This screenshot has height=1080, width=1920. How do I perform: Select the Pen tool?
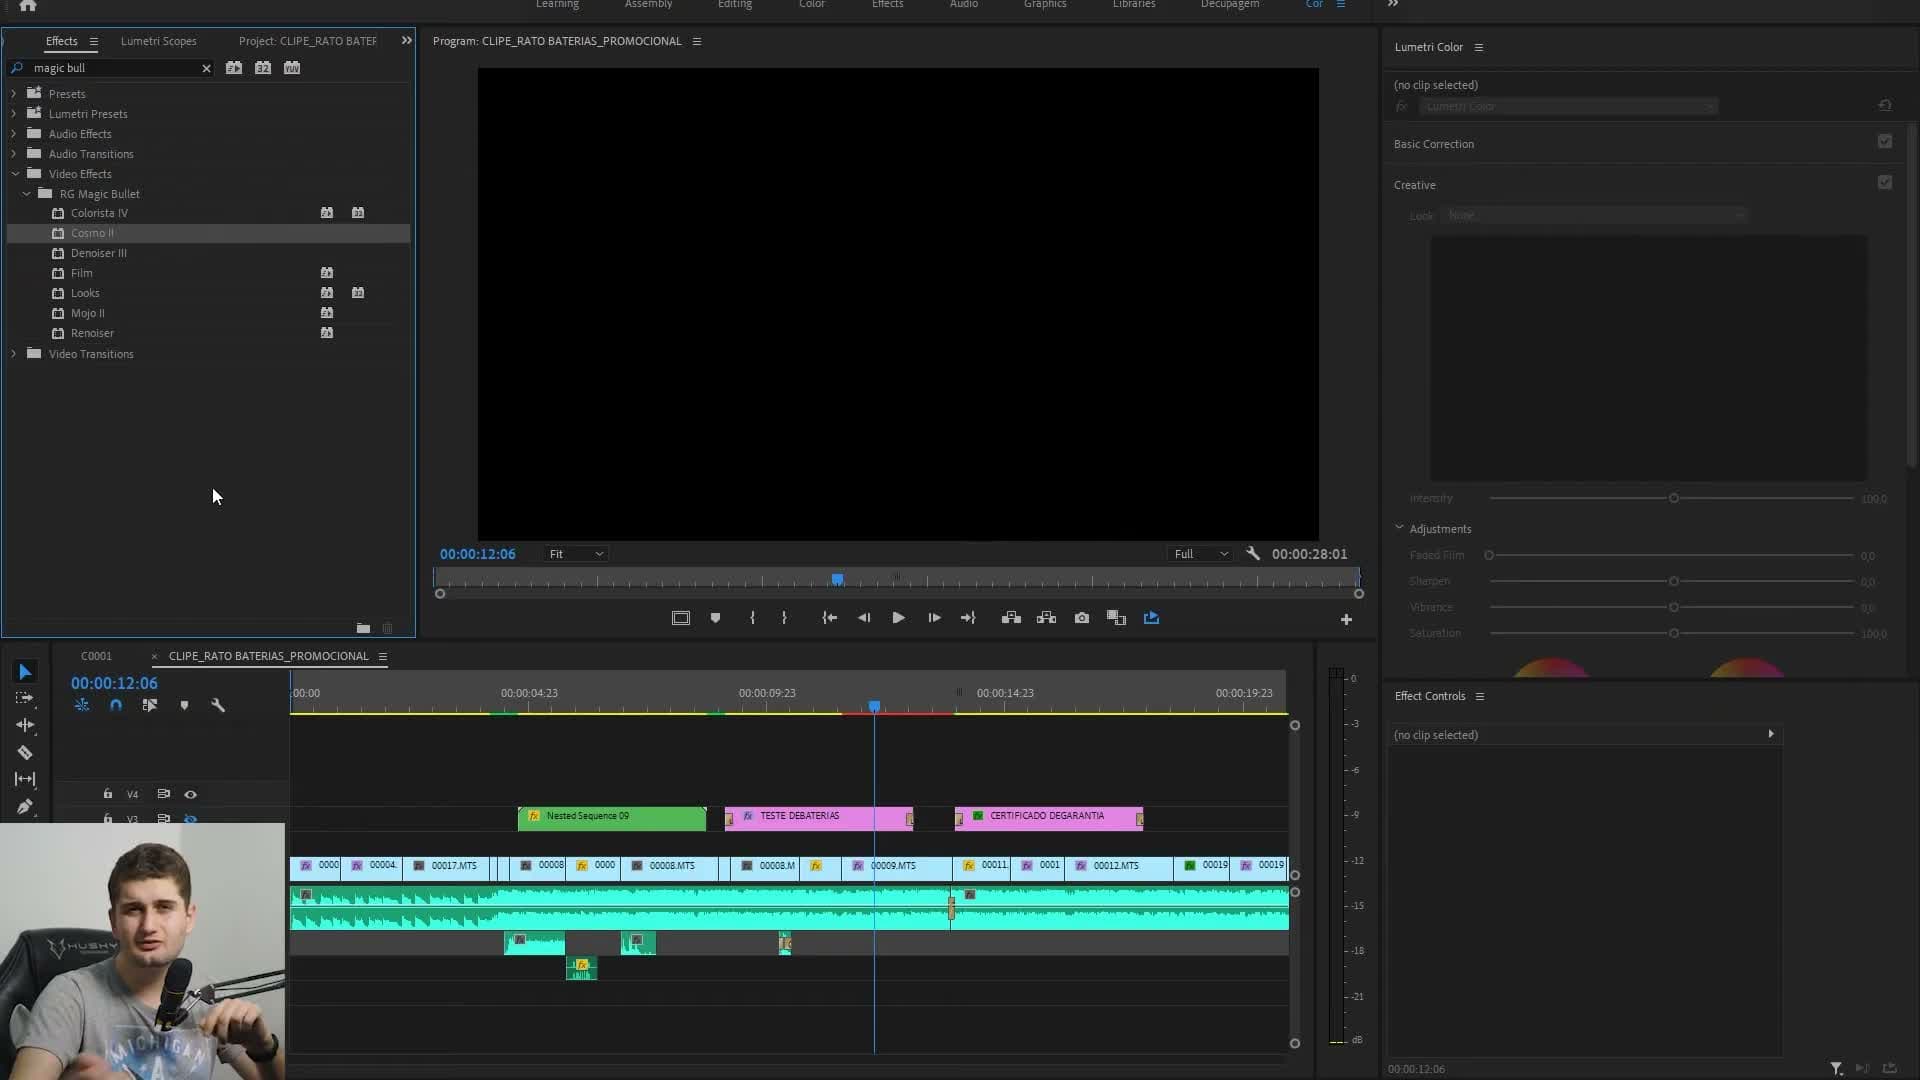[25, 806]
